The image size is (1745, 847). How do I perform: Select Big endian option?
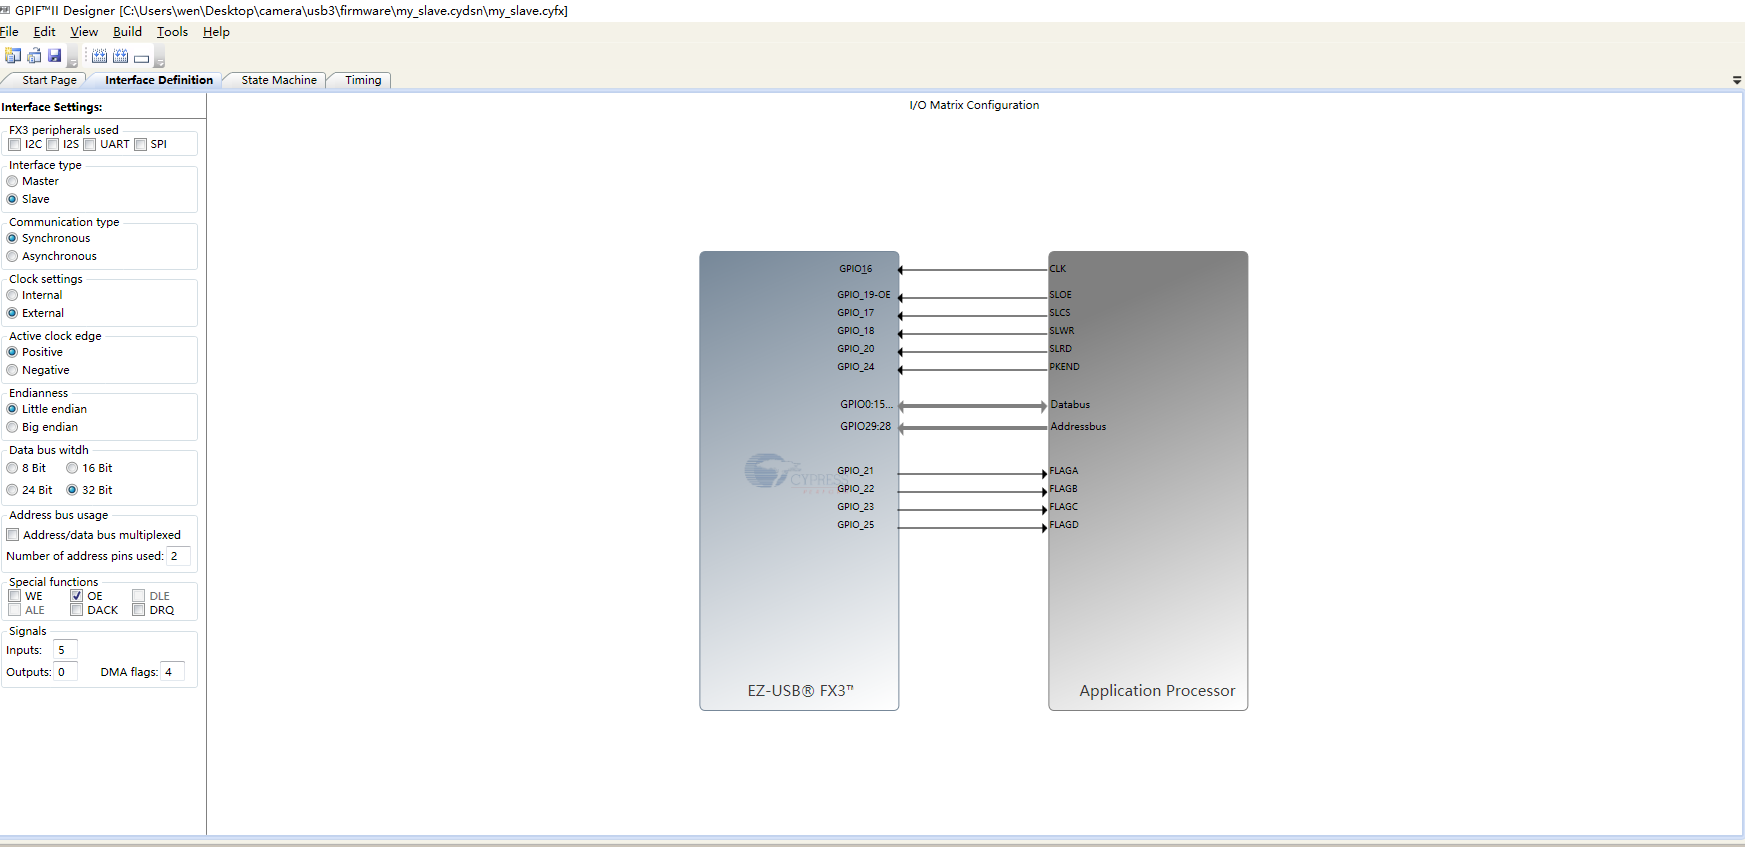pos(12,428)
